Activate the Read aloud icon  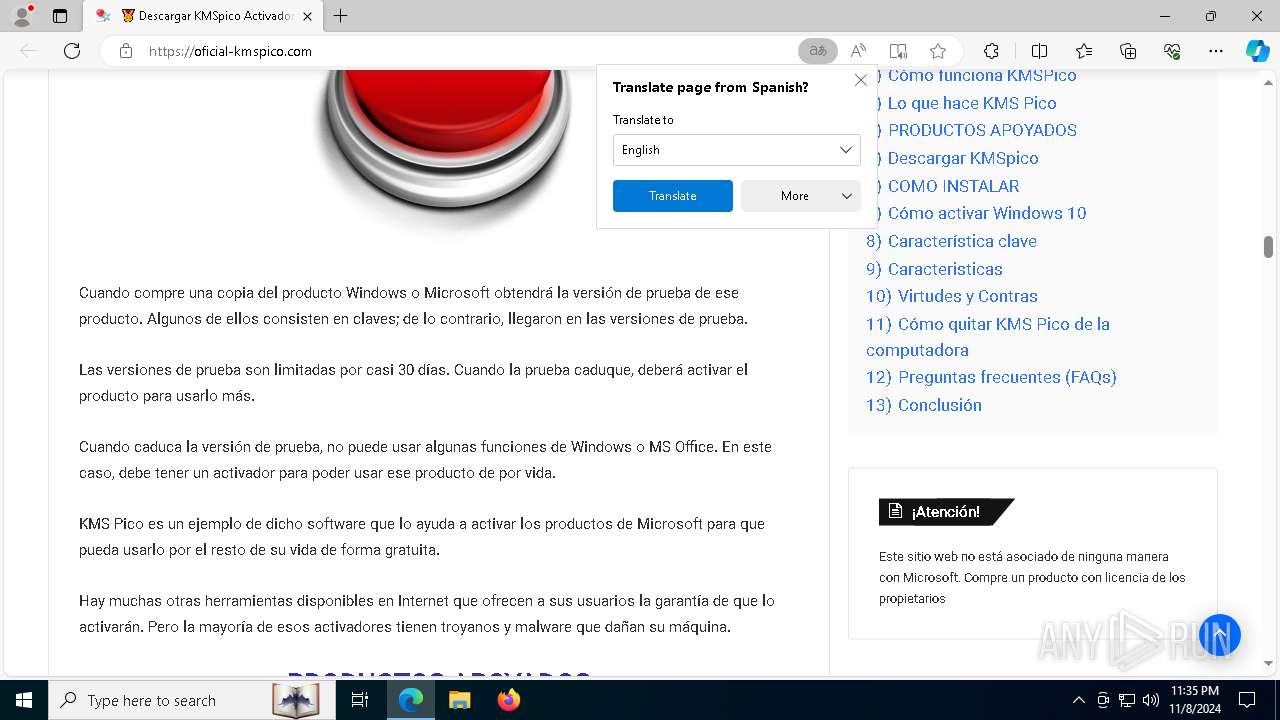pos(858,51)
